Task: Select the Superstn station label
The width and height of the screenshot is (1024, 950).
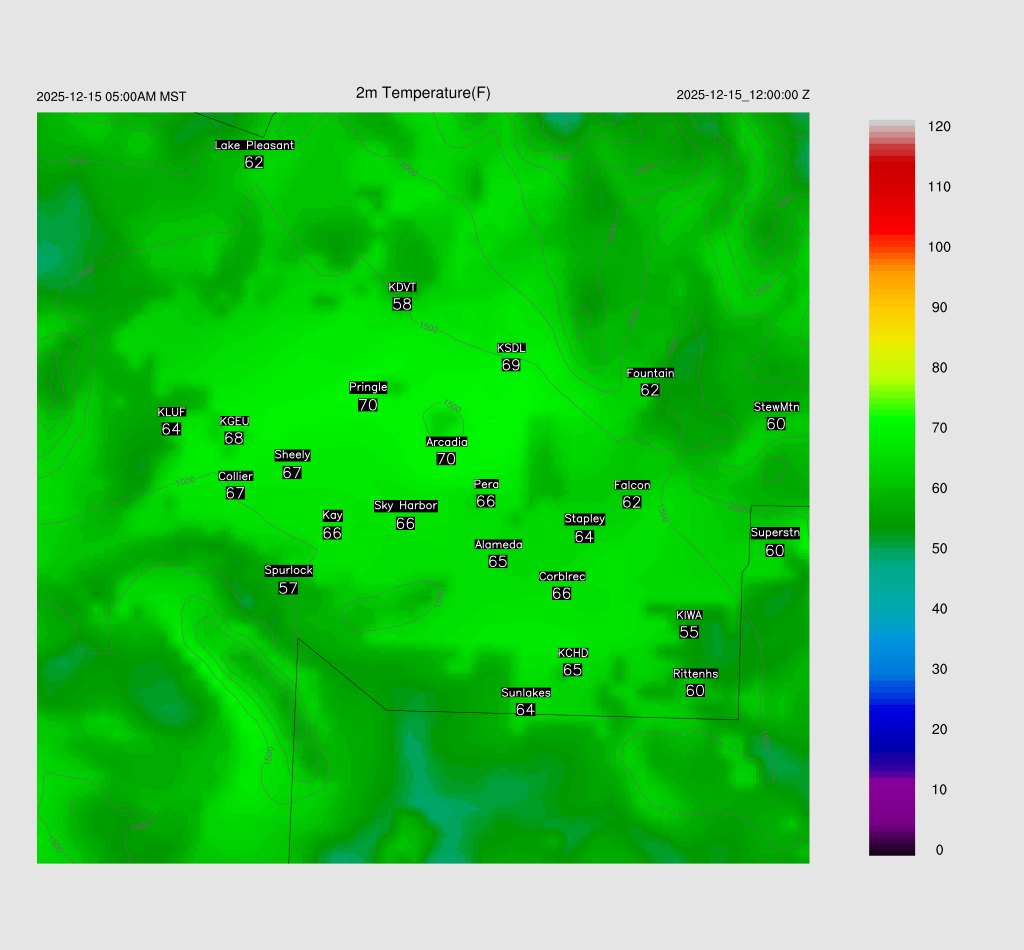Action: pos(775,533)
